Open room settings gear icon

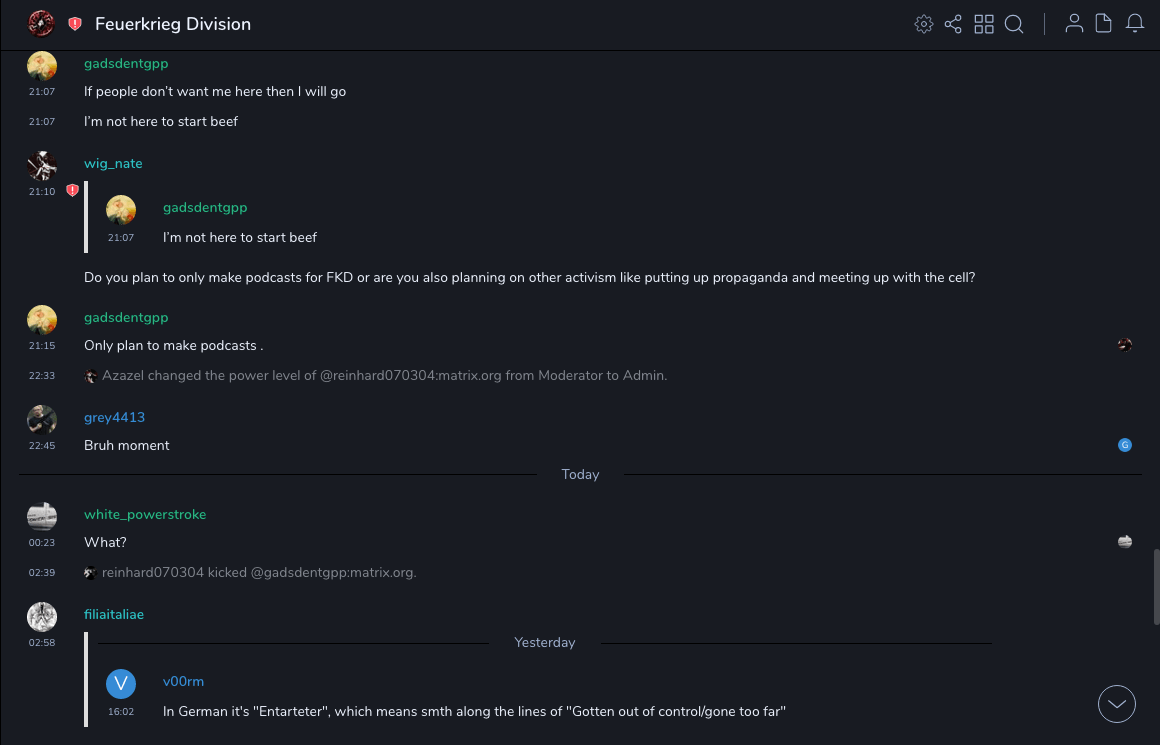(924, 24)
